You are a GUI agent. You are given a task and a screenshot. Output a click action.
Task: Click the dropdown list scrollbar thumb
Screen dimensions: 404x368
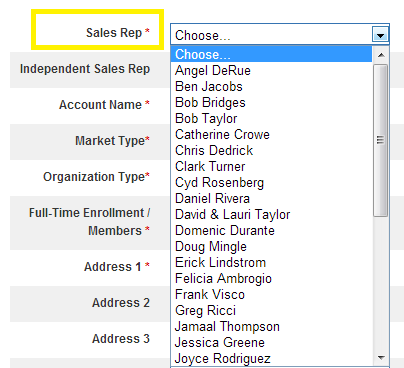(x=380, y=140)
